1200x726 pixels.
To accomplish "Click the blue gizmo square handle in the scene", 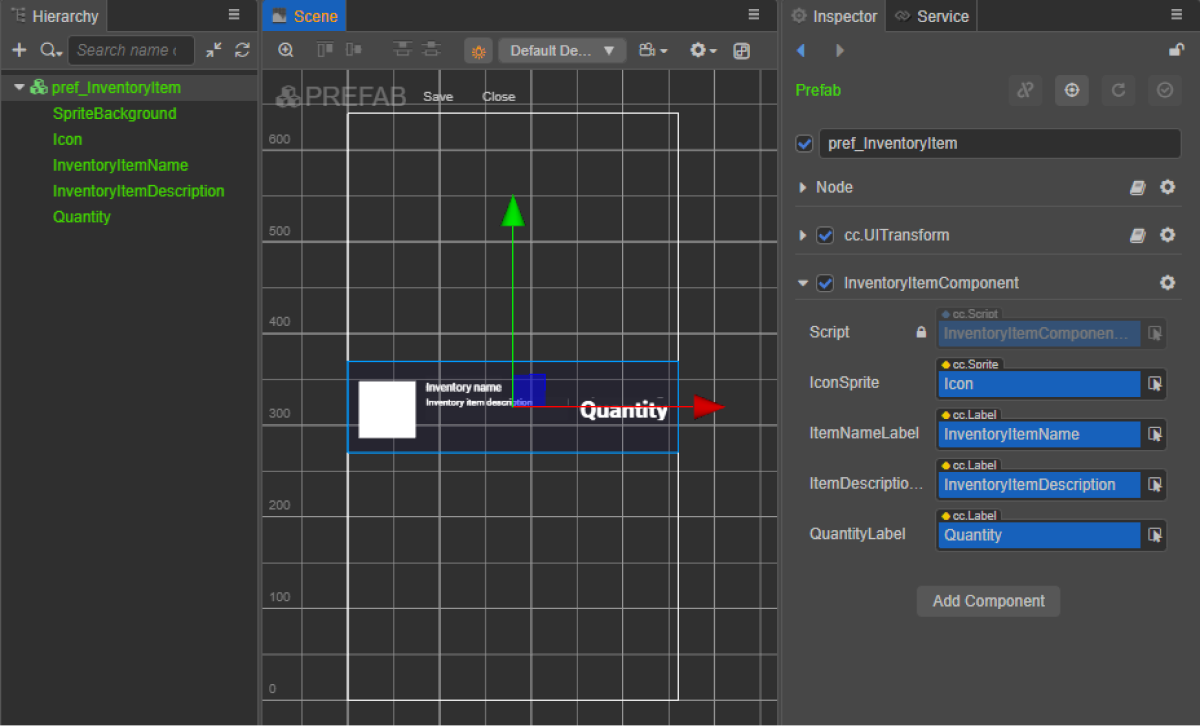I will click(530, 389).
